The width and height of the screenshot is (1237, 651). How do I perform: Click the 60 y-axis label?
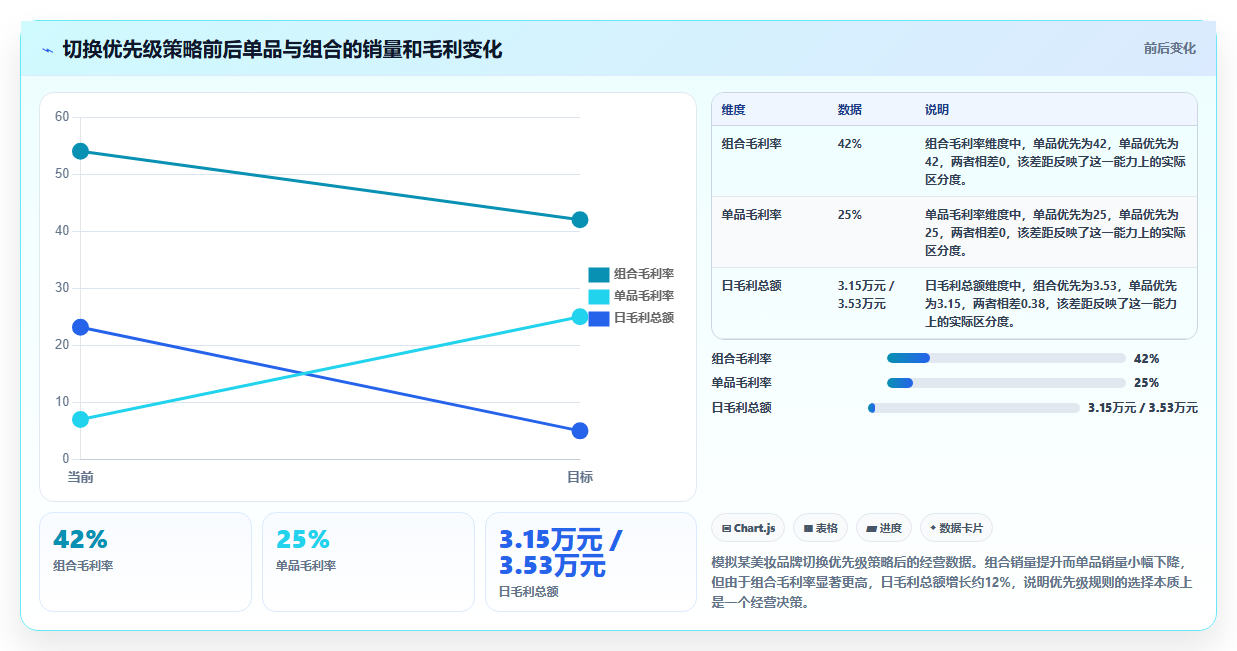[62, 117]
